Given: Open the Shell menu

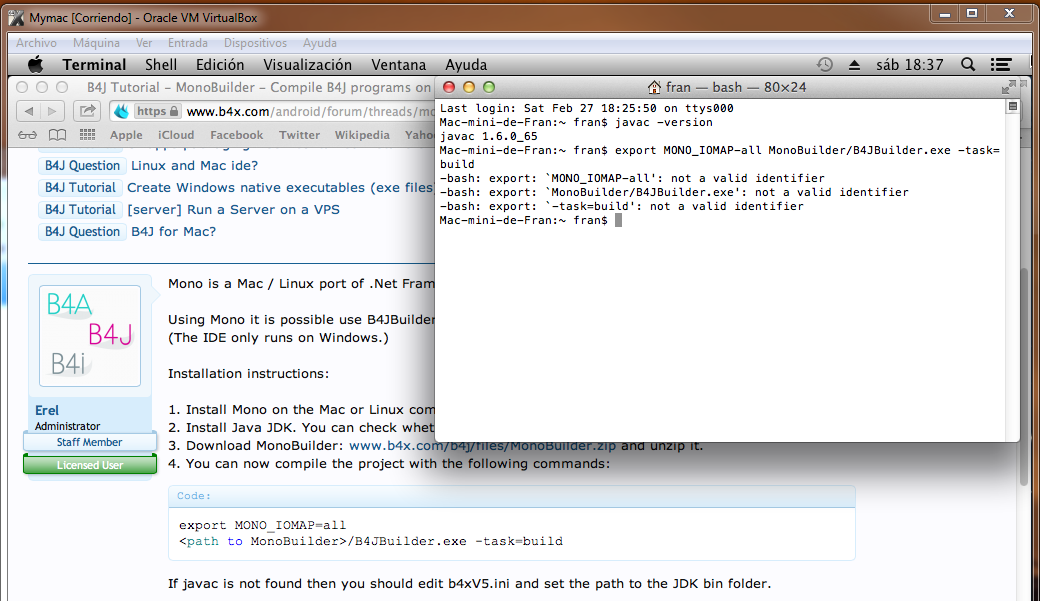Looking at the screenshot, I should pos(161,64).
